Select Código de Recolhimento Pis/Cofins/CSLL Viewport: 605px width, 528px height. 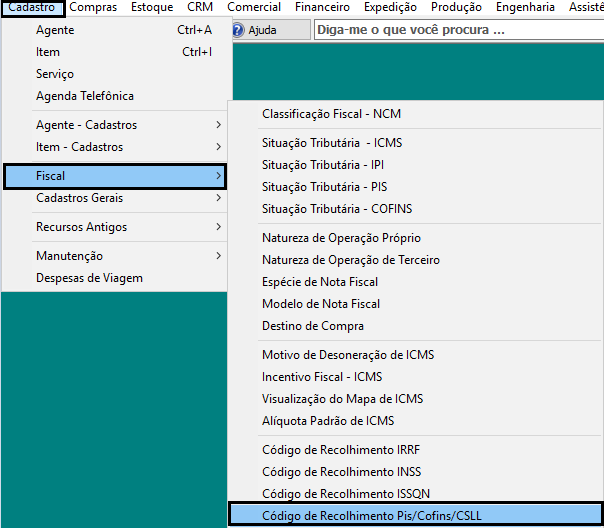point(416,515)
